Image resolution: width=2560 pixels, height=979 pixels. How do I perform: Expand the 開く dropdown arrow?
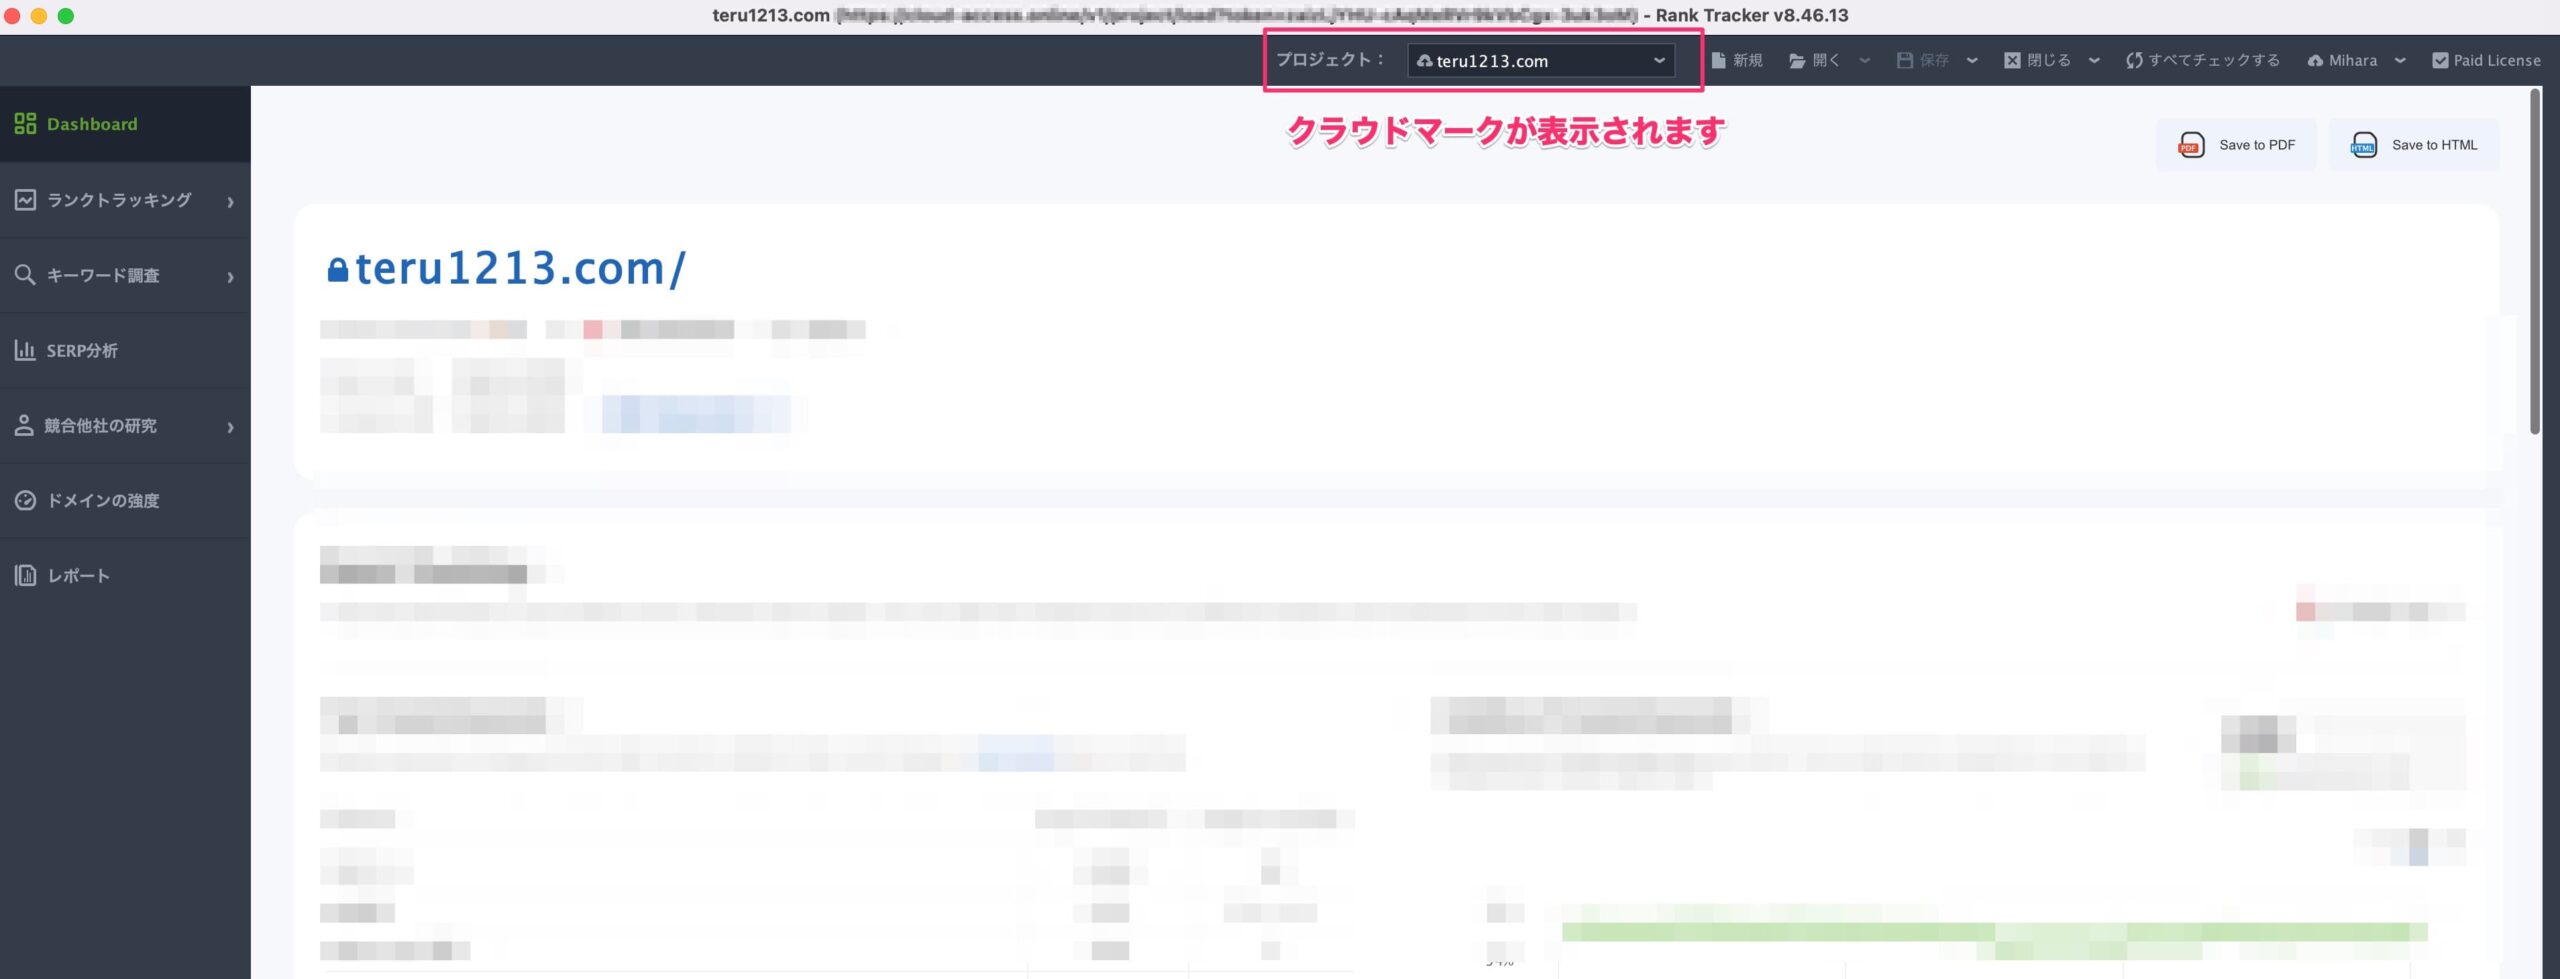tap(1865, 60)
